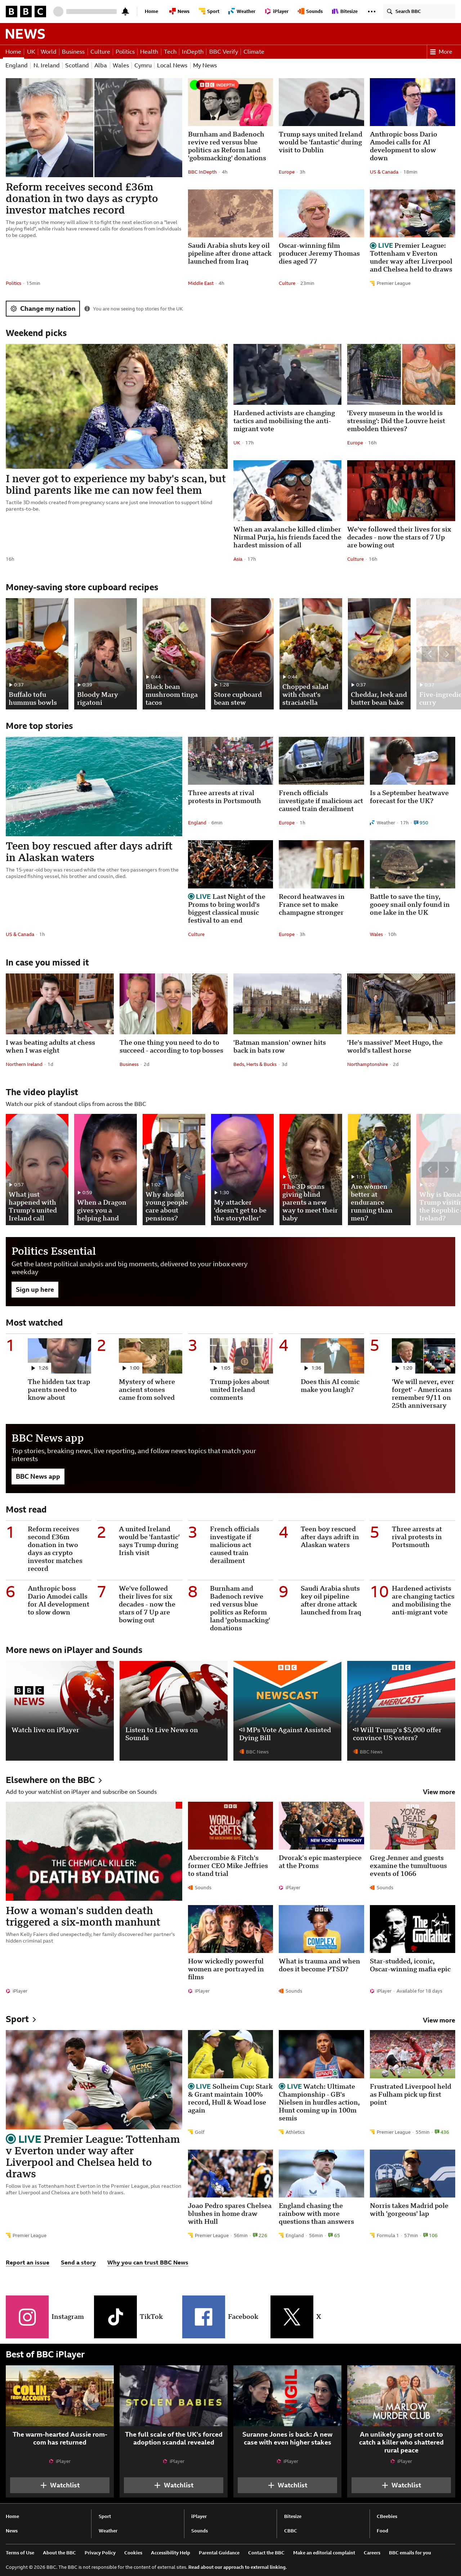Open Trump united Ireland article
The height and width of the screenshot is (2576, 461).
pyautogui.click(x=320, y=141)
